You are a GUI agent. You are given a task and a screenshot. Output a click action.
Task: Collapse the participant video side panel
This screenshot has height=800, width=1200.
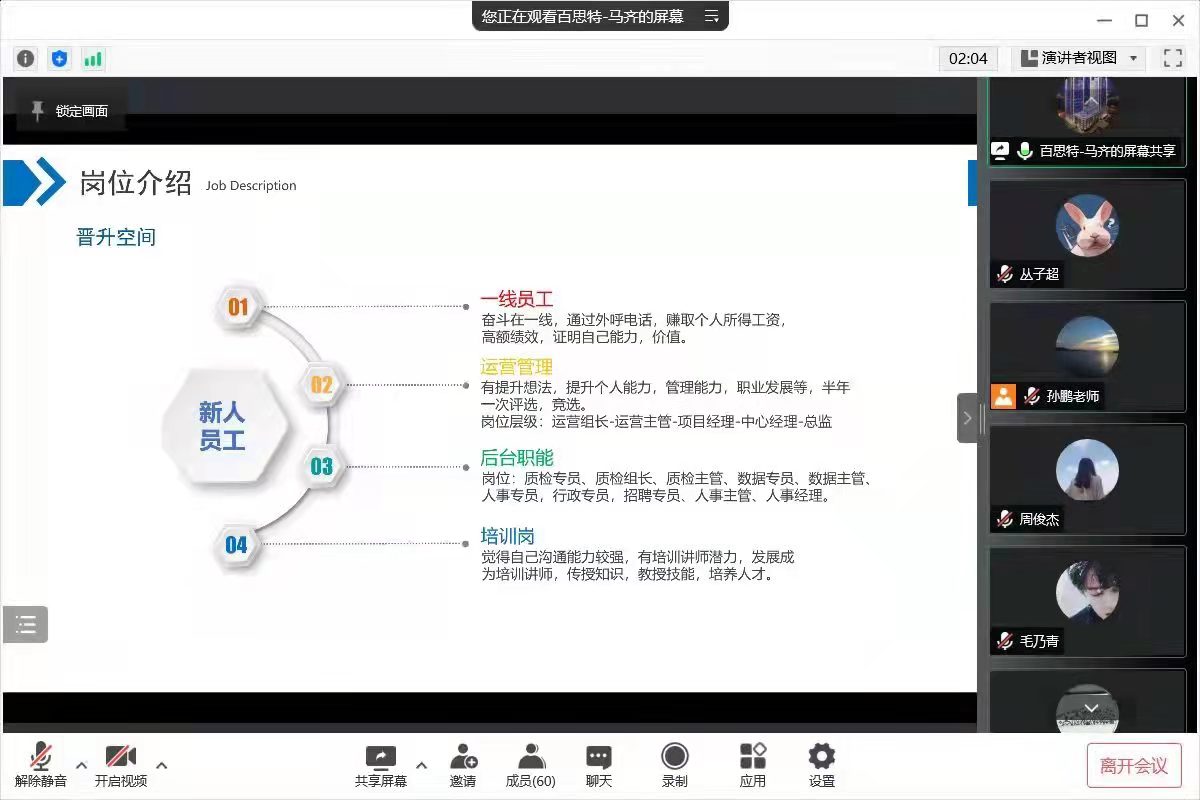(x=967, y=418)
